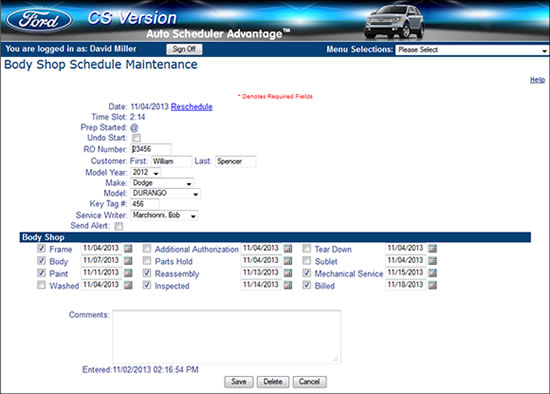Click the Save button
Screen dimensions: 550x394
239,382
